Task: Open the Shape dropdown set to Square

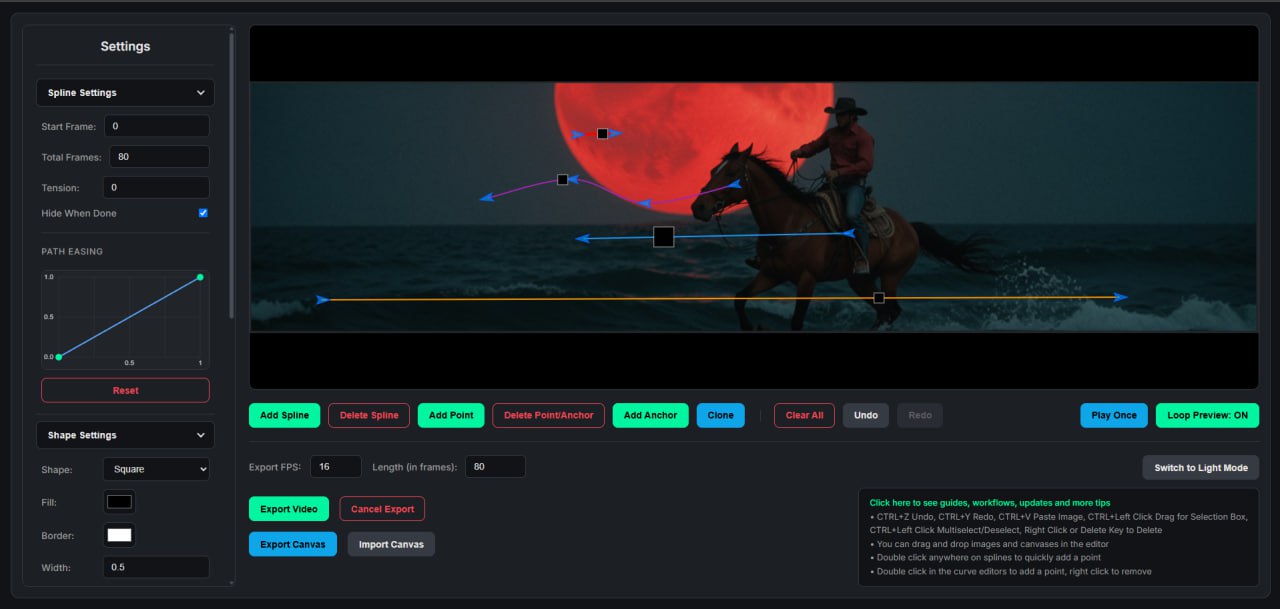Action: [x=156, y=469]
